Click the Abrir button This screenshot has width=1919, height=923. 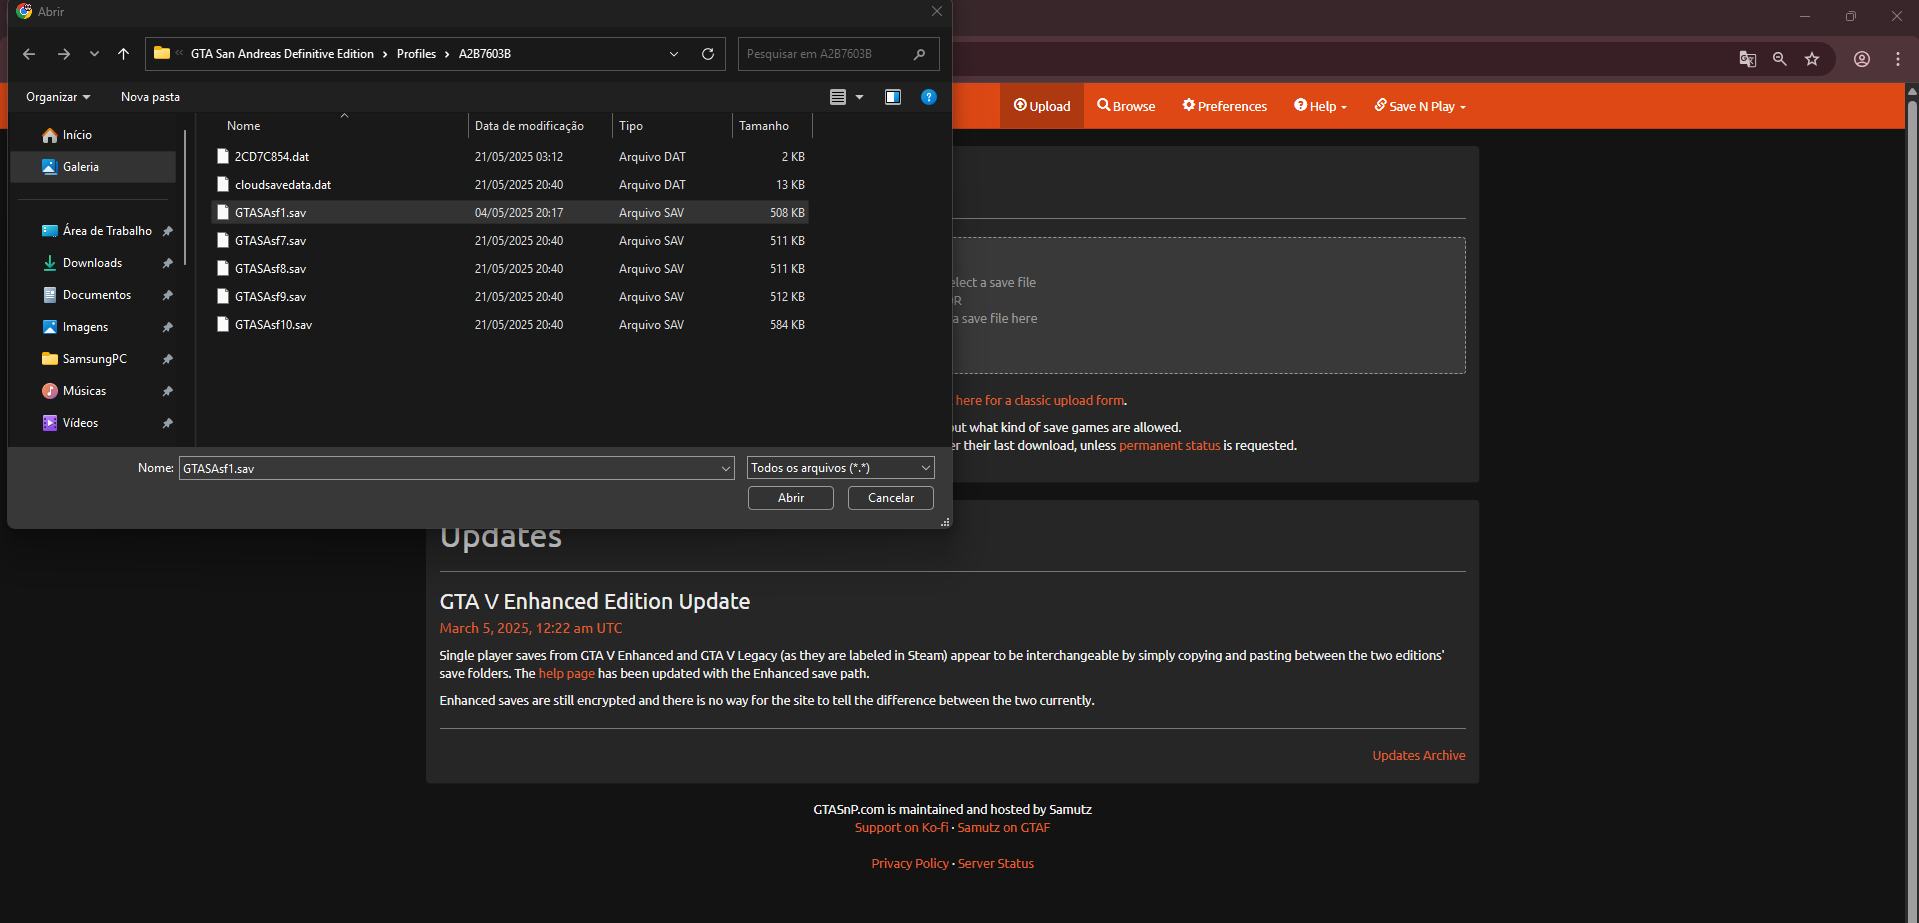point(791,498)
